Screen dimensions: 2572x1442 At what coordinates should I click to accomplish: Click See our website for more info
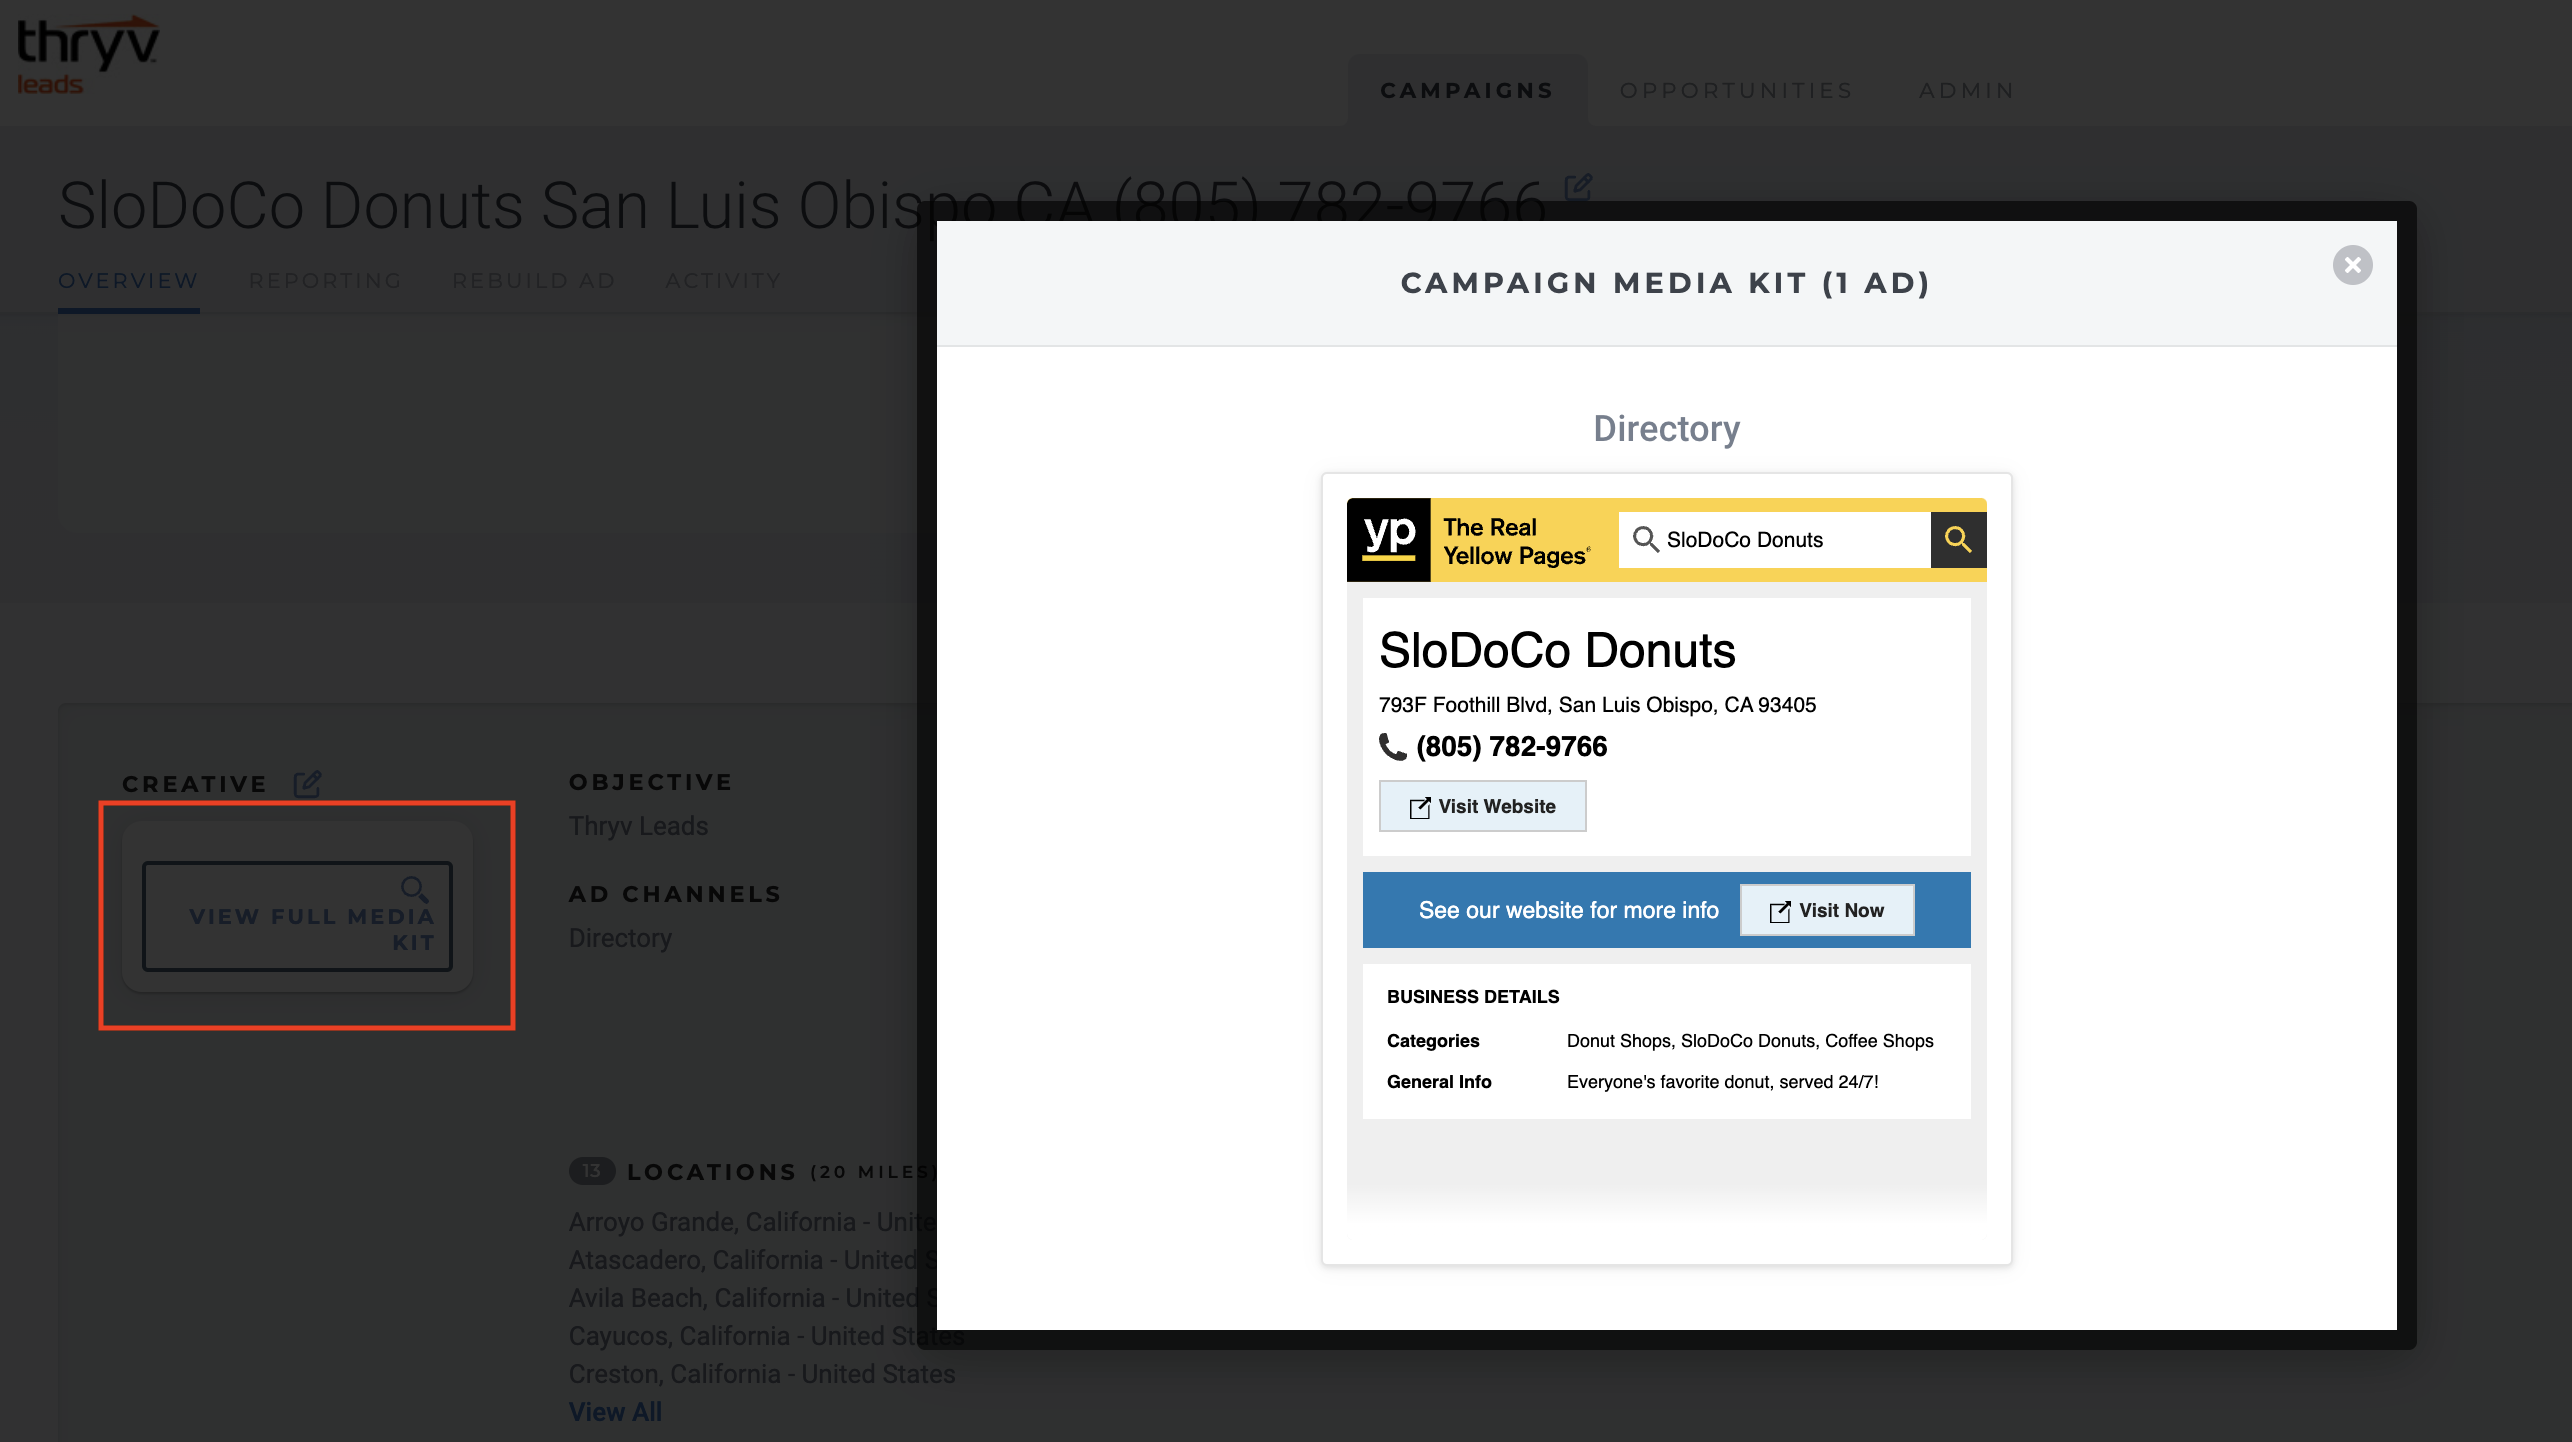click(1568, 910)
